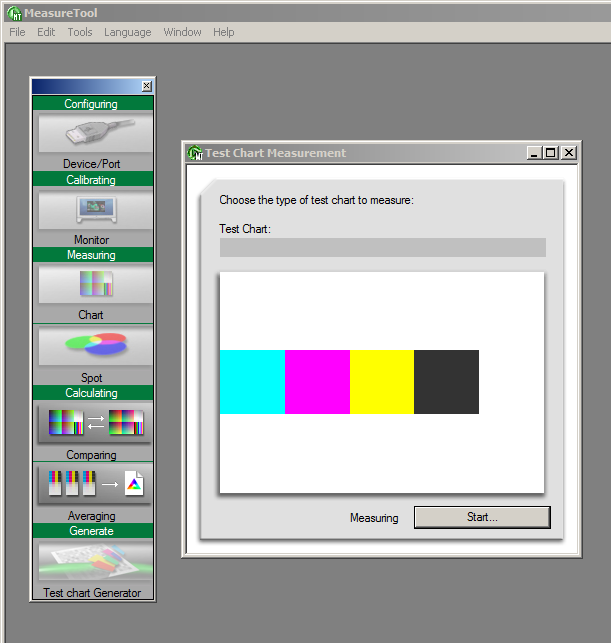Click the Test chart Generator label
Viewport: 611px width, 643px height.
pyautogui.click(x=92, y=593)
